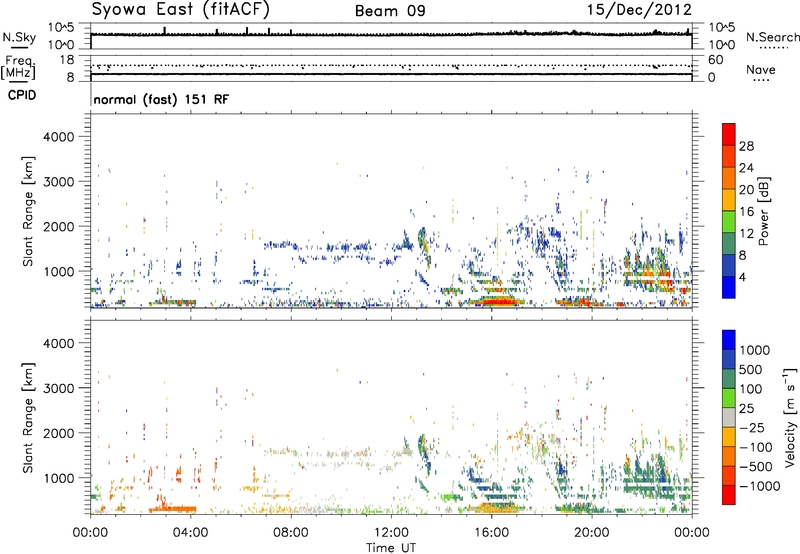Viewport: 800px width, 554px height.
Task: Click the '1000' range tick in velocity panel
Action: point(58,478)
